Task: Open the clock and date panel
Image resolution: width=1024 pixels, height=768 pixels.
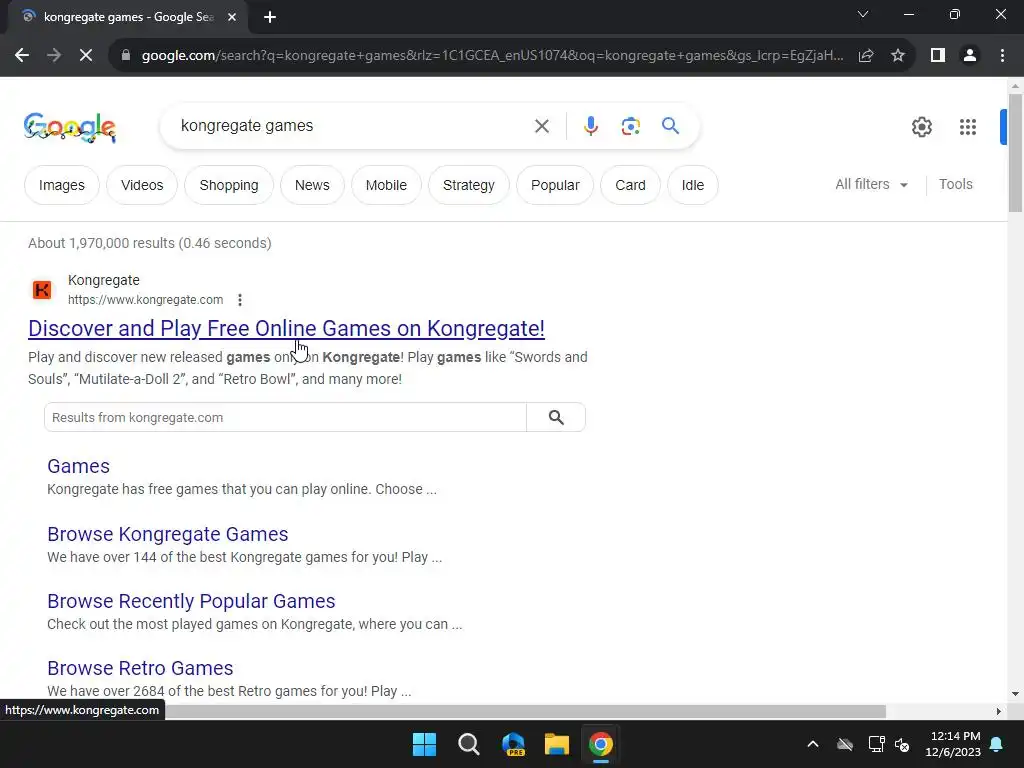Action: (953, 744)
